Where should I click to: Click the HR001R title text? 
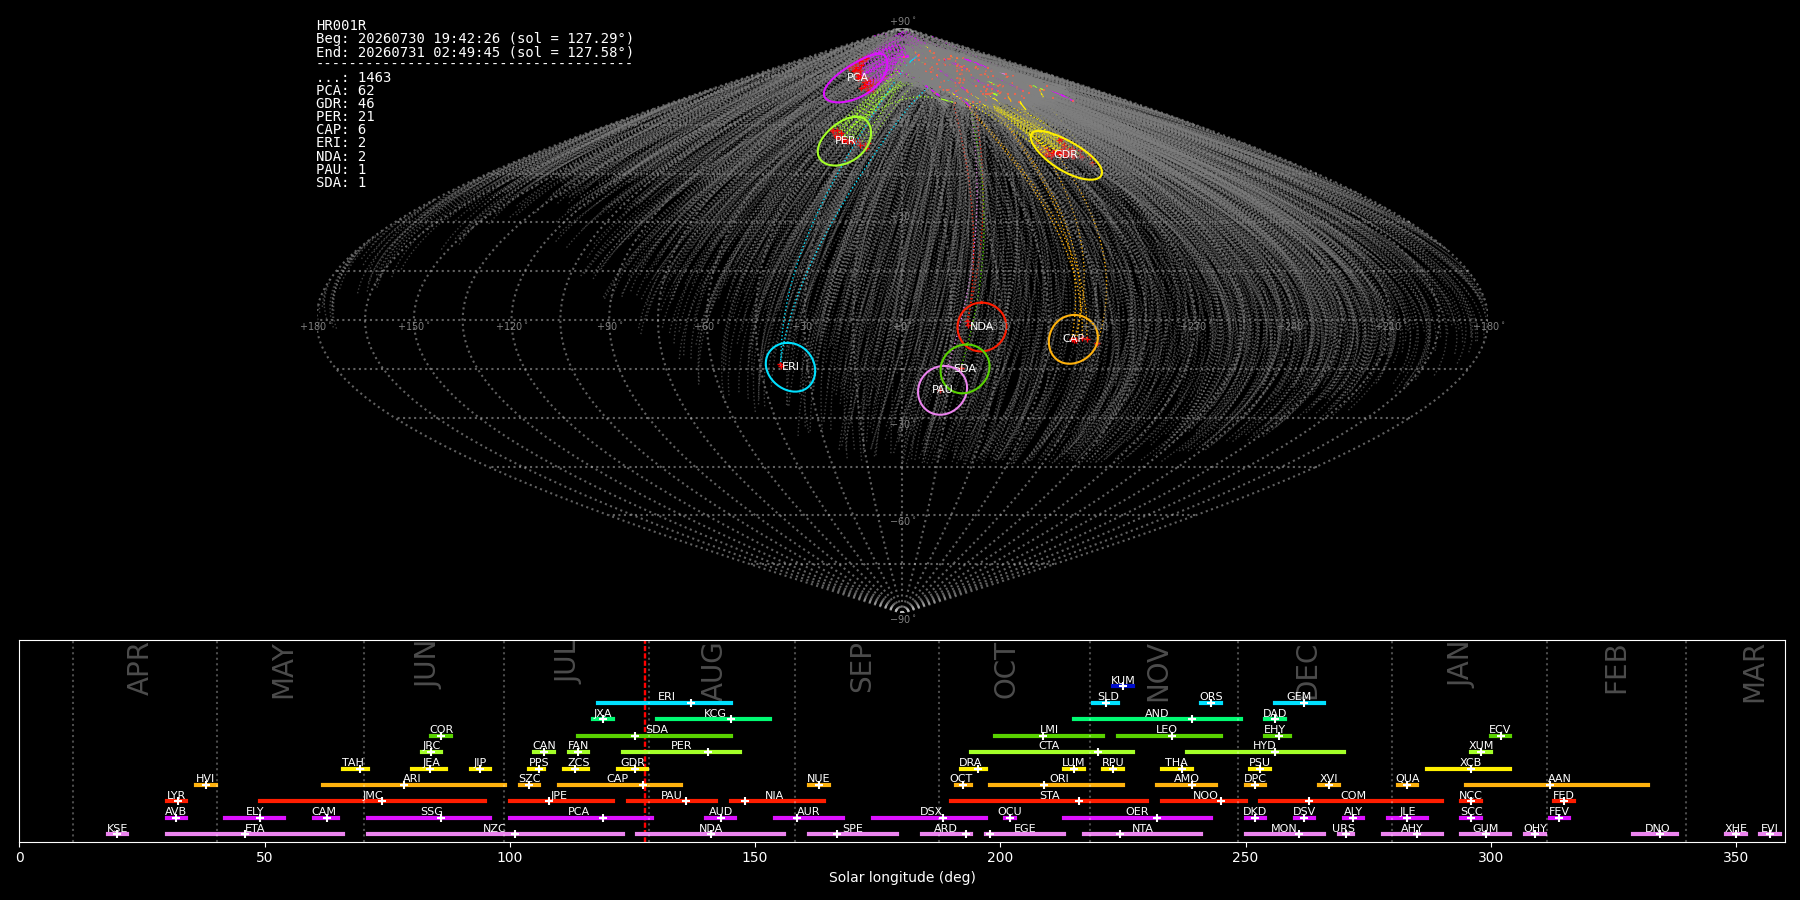click(341, 25)
